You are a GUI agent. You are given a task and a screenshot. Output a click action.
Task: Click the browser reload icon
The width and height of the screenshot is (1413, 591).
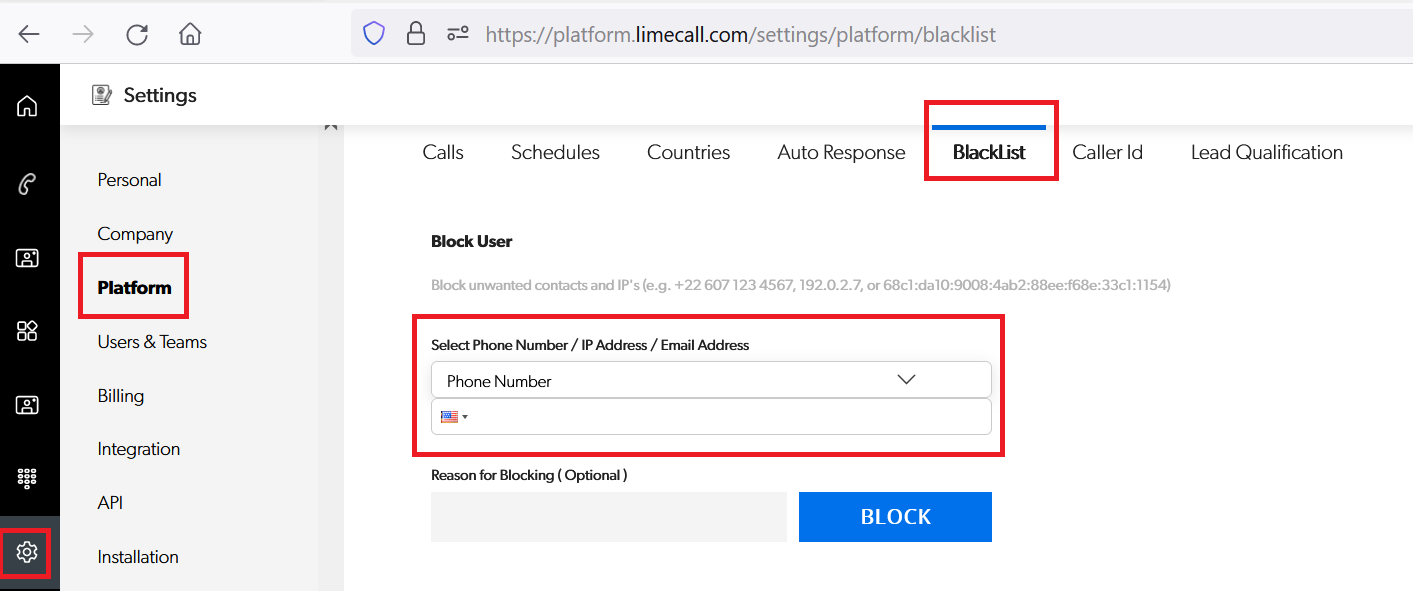[x=137, y=35]
